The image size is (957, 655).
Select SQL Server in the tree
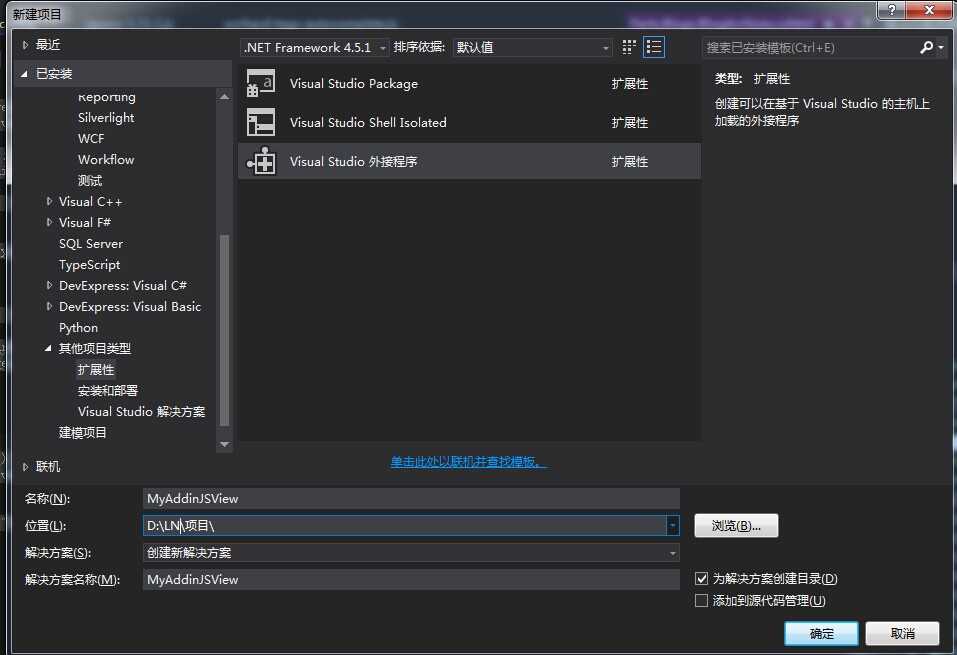pos(90,244)
